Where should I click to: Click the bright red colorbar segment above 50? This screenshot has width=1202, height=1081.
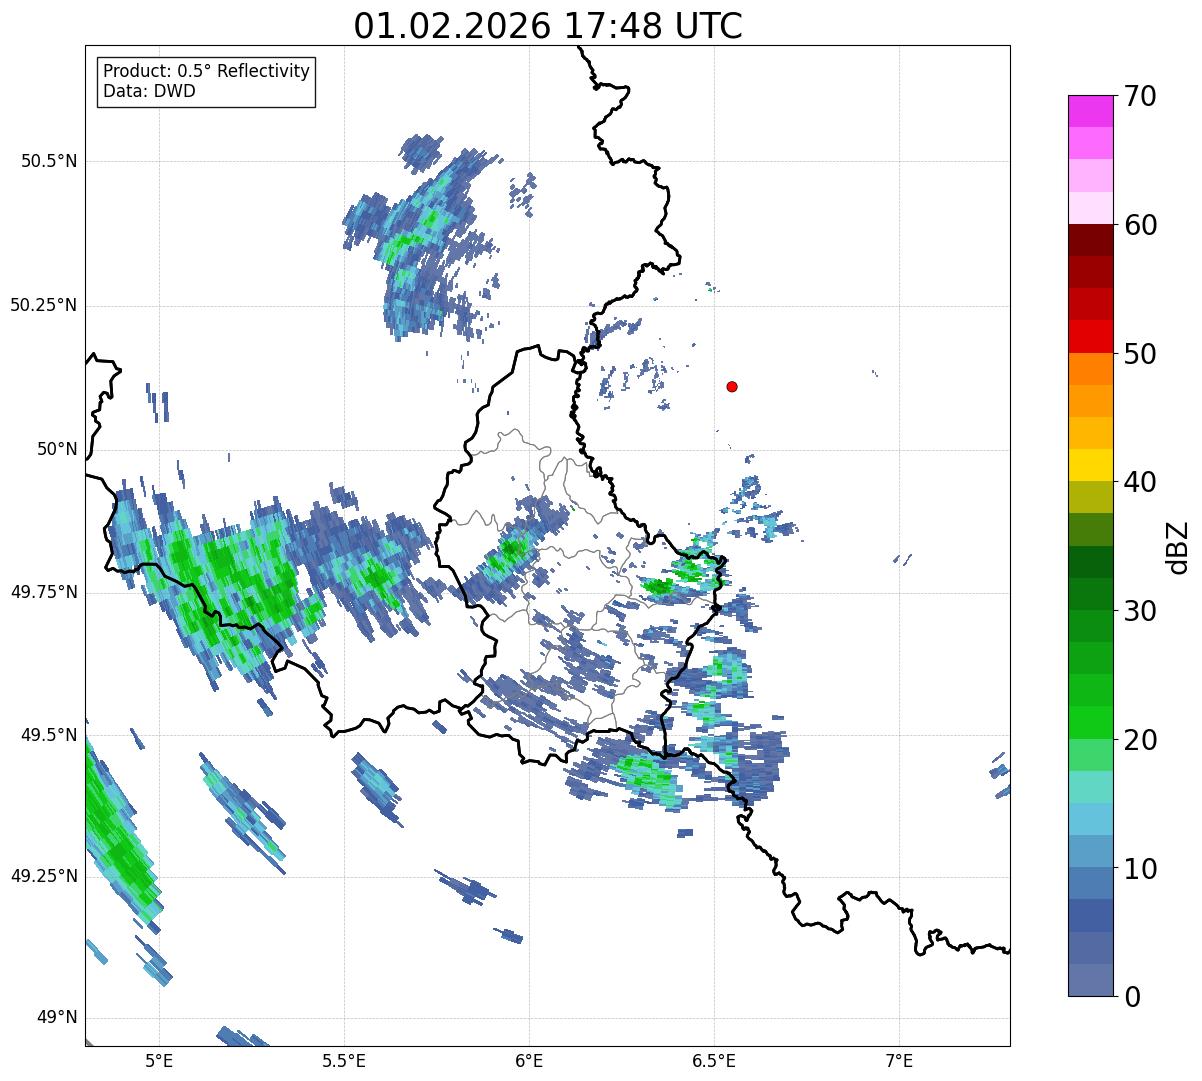point(1090,337)
